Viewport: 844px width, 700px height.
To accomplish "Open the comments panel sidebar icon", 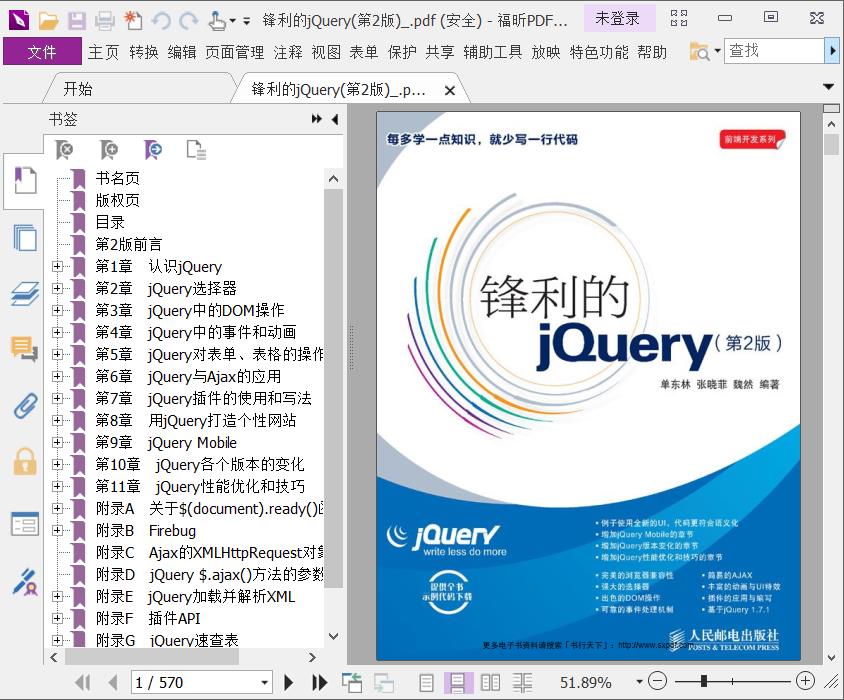I will pos(25,348).
